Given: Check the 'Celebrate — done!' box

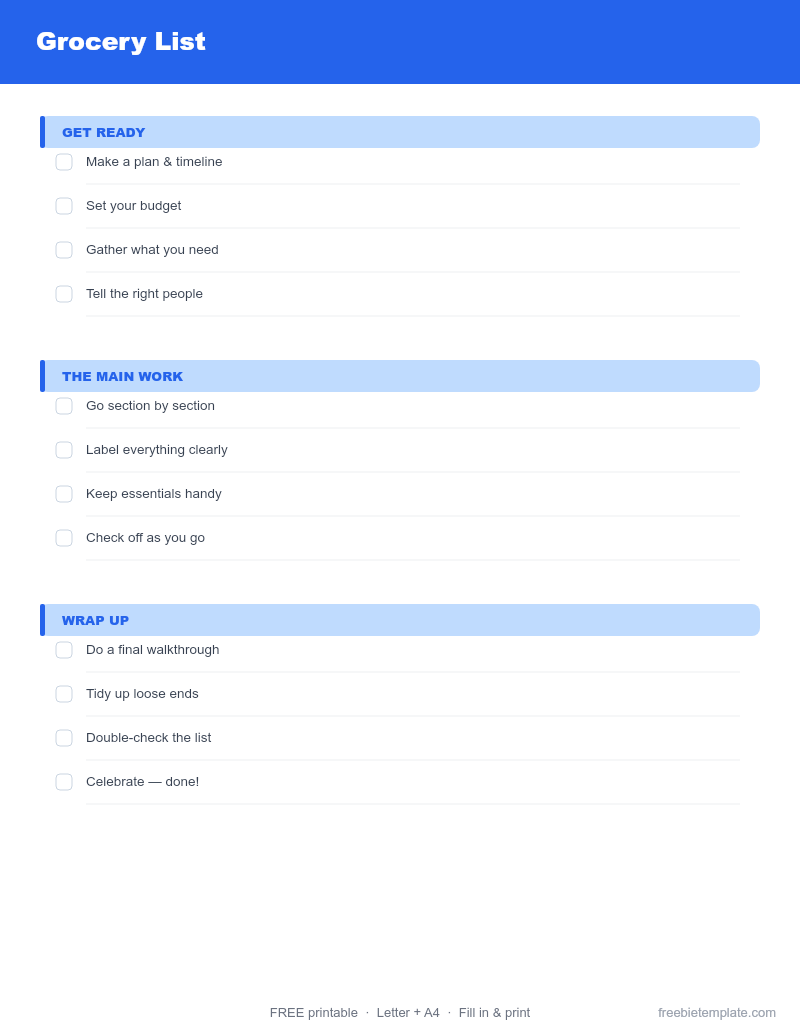Looking at the screenshot, I should pos(64,782).
